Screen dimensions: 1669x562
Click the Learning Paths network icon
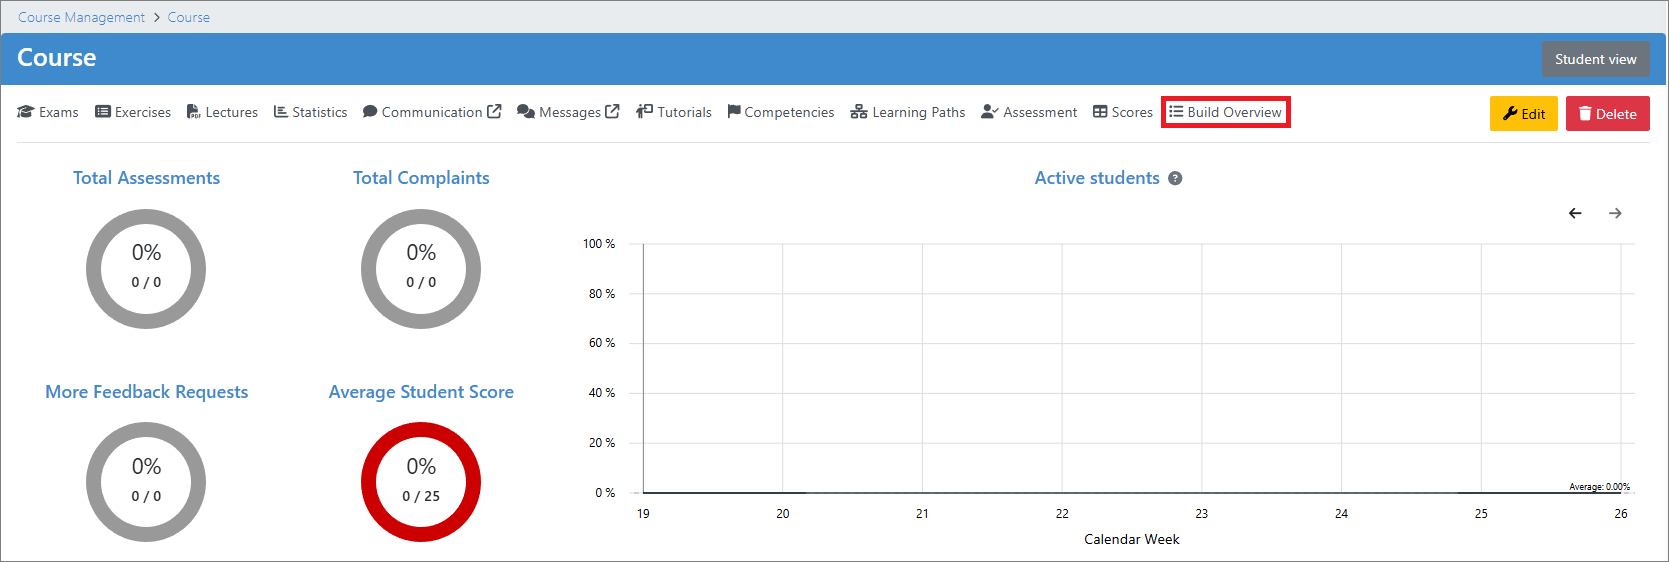(x=858, y=112)
